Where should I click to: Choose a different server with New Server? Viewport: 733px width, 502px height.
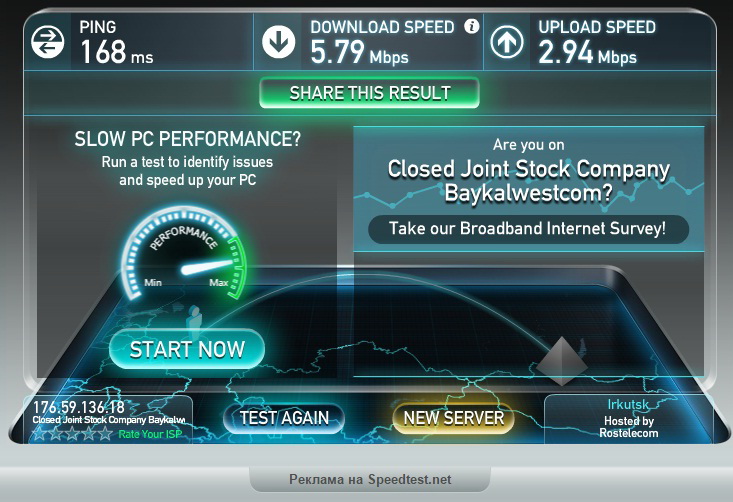(x=453, y=418)
